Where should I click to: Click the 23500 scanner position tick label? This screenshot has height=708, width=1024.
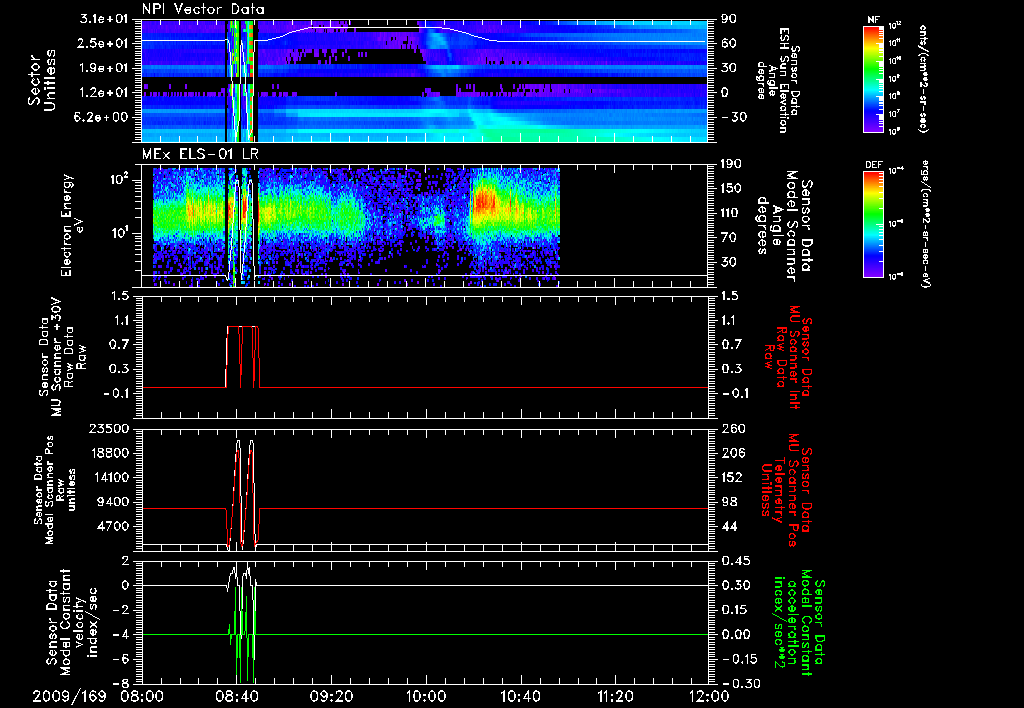[x=109, y=429]
